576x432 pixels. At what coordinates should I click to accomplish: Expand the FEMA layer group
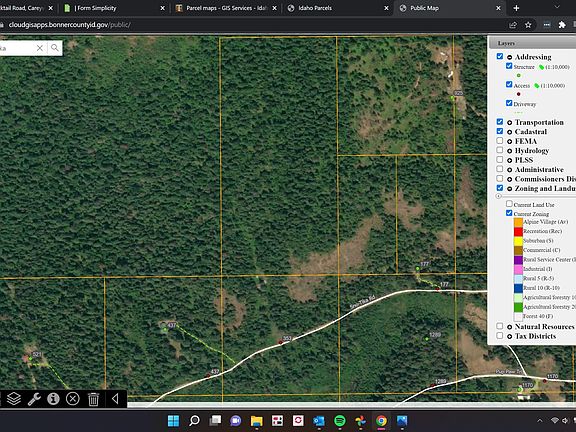tap(510, 142)
